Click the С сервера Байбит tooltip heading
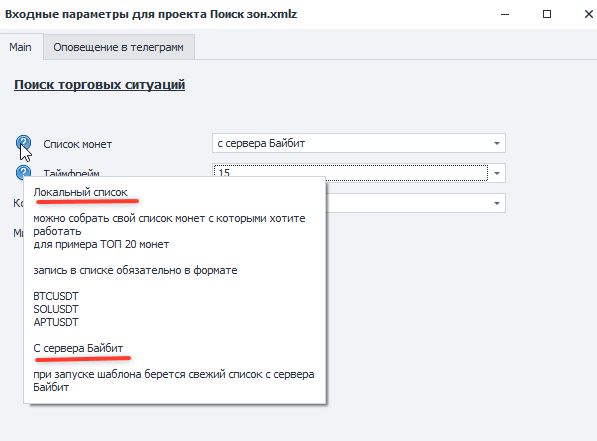This screenshot has width=597, height=441. tap(78, 348)
